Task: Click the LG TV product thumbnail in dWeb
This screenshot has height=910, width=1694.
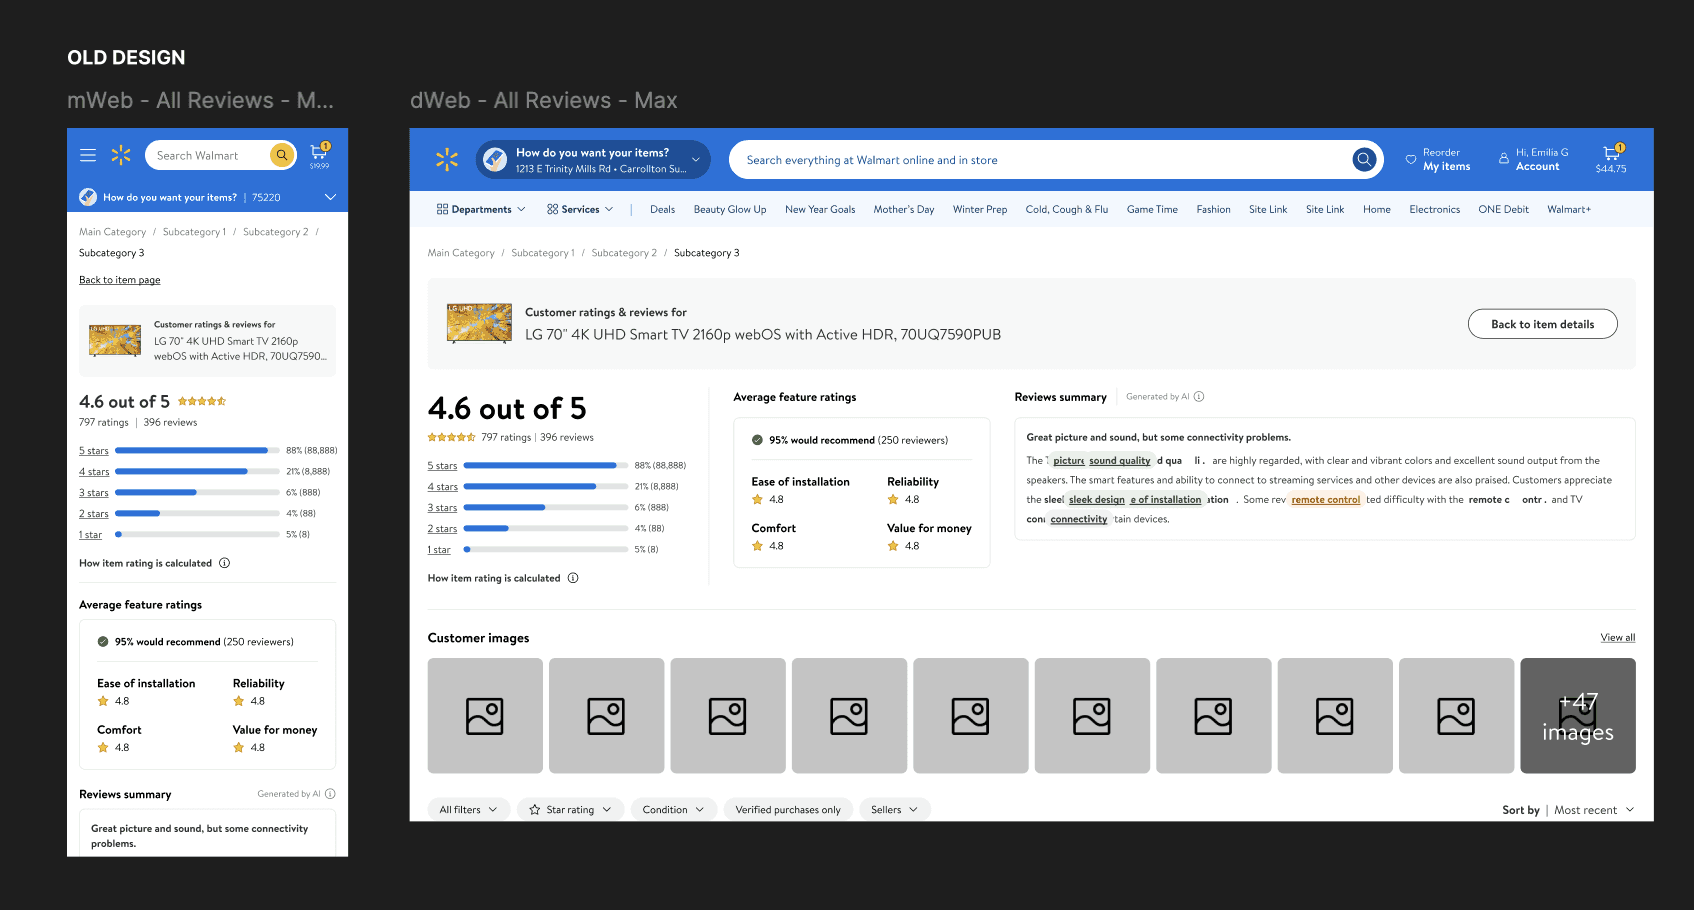Action: coord(479,323)
